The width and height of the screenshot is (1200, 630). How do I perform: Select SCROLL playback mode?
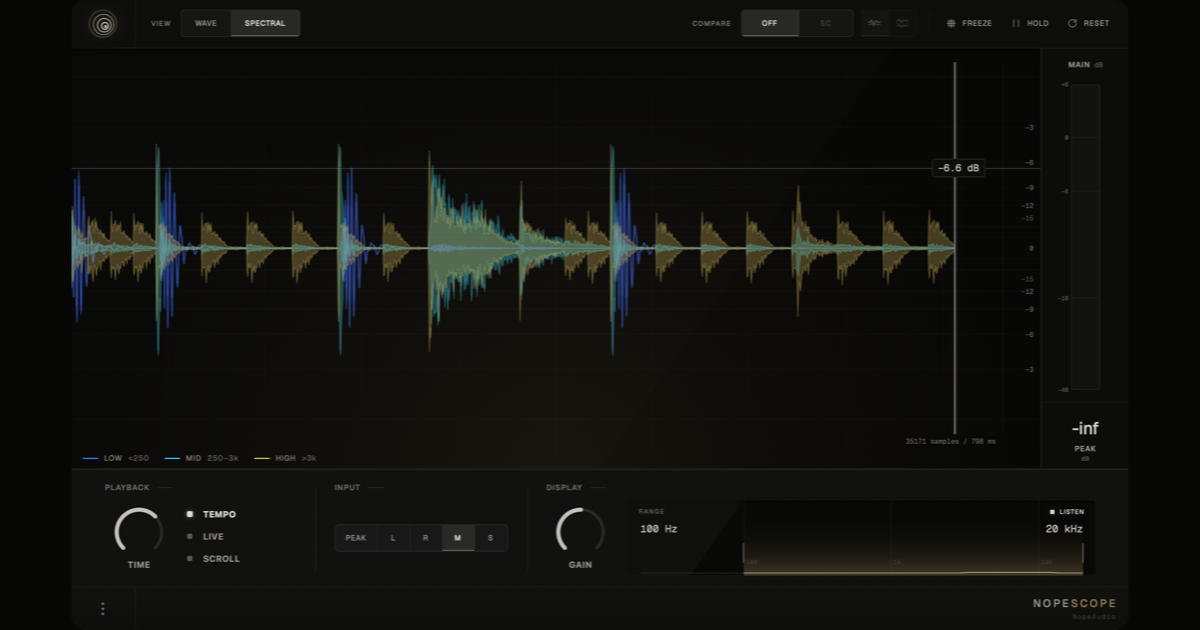214,558
